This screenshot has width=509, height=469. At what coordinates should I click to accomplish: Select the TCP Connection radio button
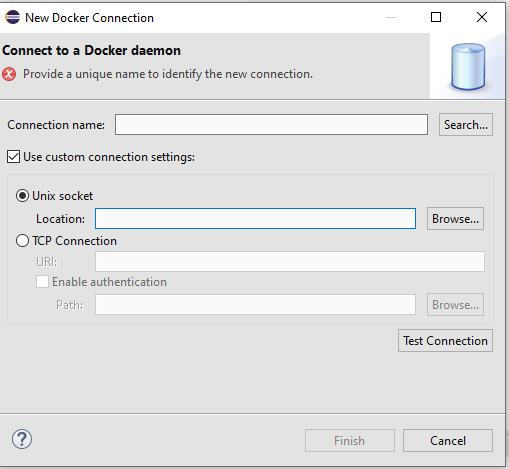coord(22,241)
